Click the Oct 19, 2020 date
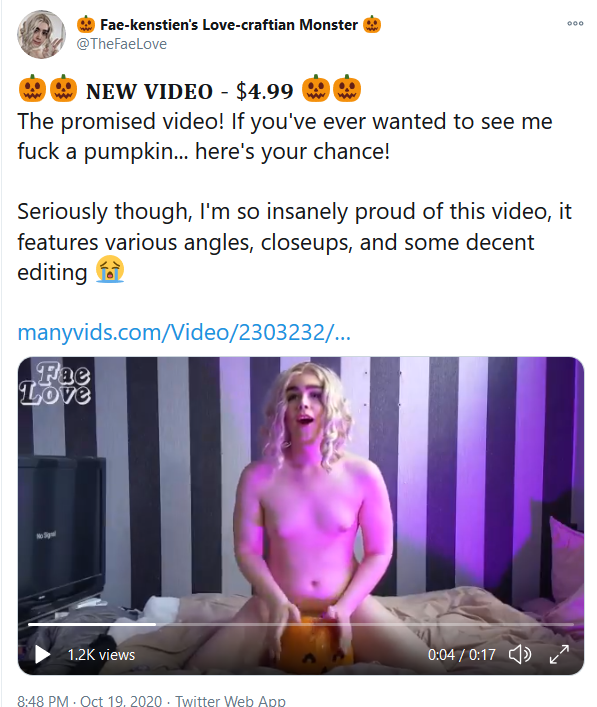 click(x=121, y=700)
